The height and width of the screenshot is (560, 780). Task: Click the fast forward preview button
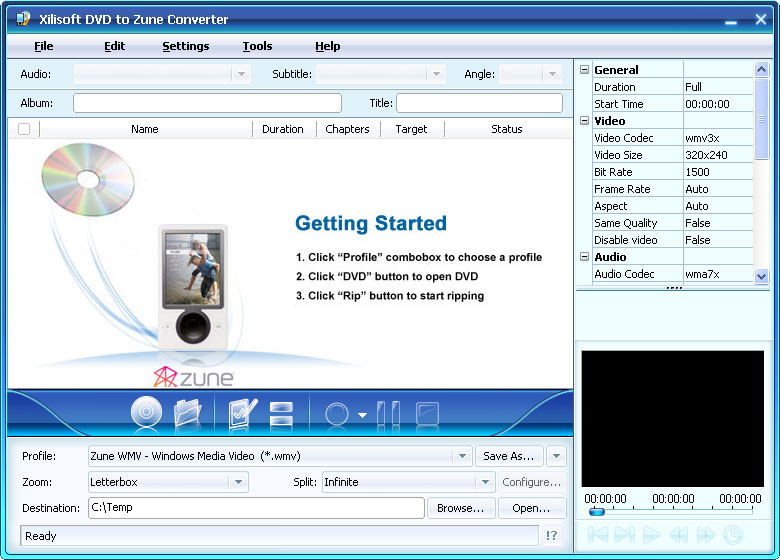coord(706,535)
